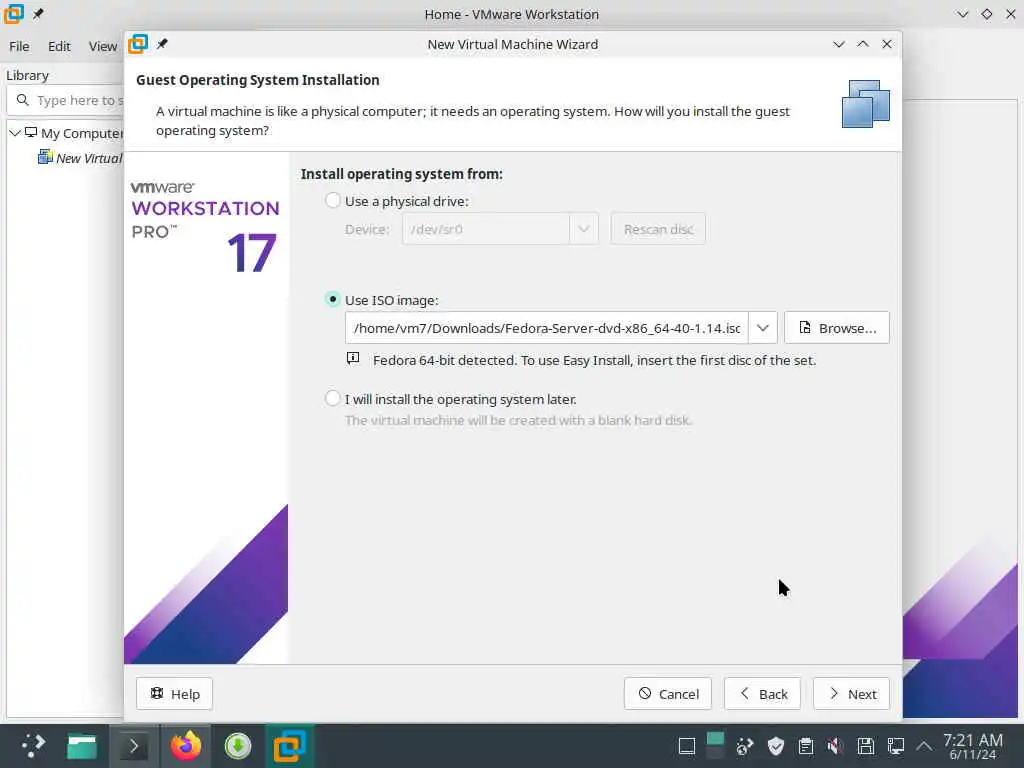Image resolution: width=1024 pixels, height=768 pixels.
Task: Open the File menu in VMware Workstation
Action: click(x=19, y=46)
